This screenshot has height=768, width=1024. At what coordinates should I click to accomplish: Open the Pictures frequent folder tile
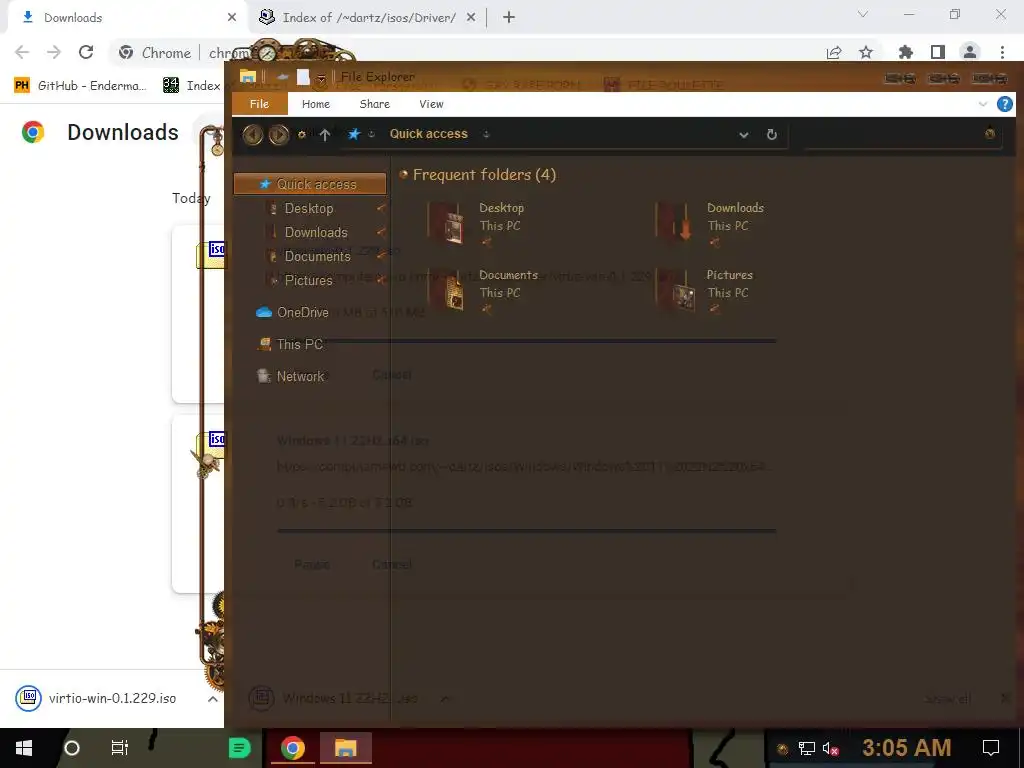pos(705,291)
